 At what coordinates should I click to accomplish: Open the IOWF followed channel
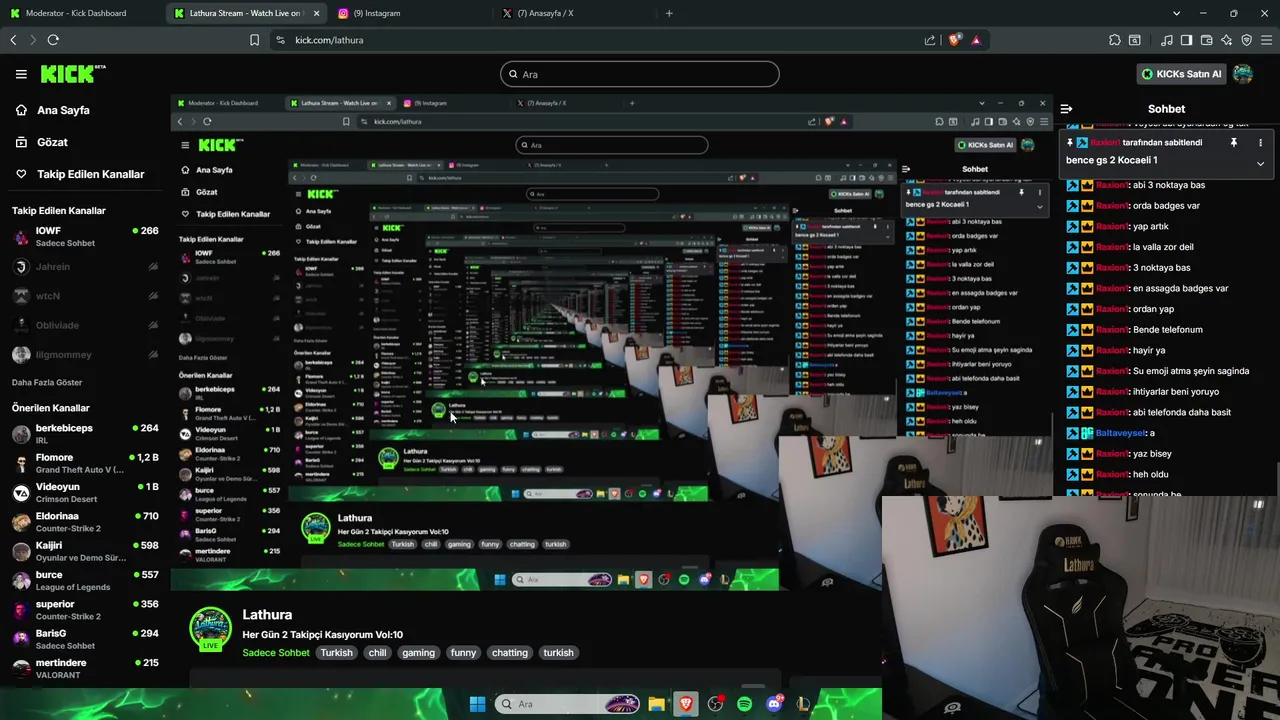click(x=85, y=237)
